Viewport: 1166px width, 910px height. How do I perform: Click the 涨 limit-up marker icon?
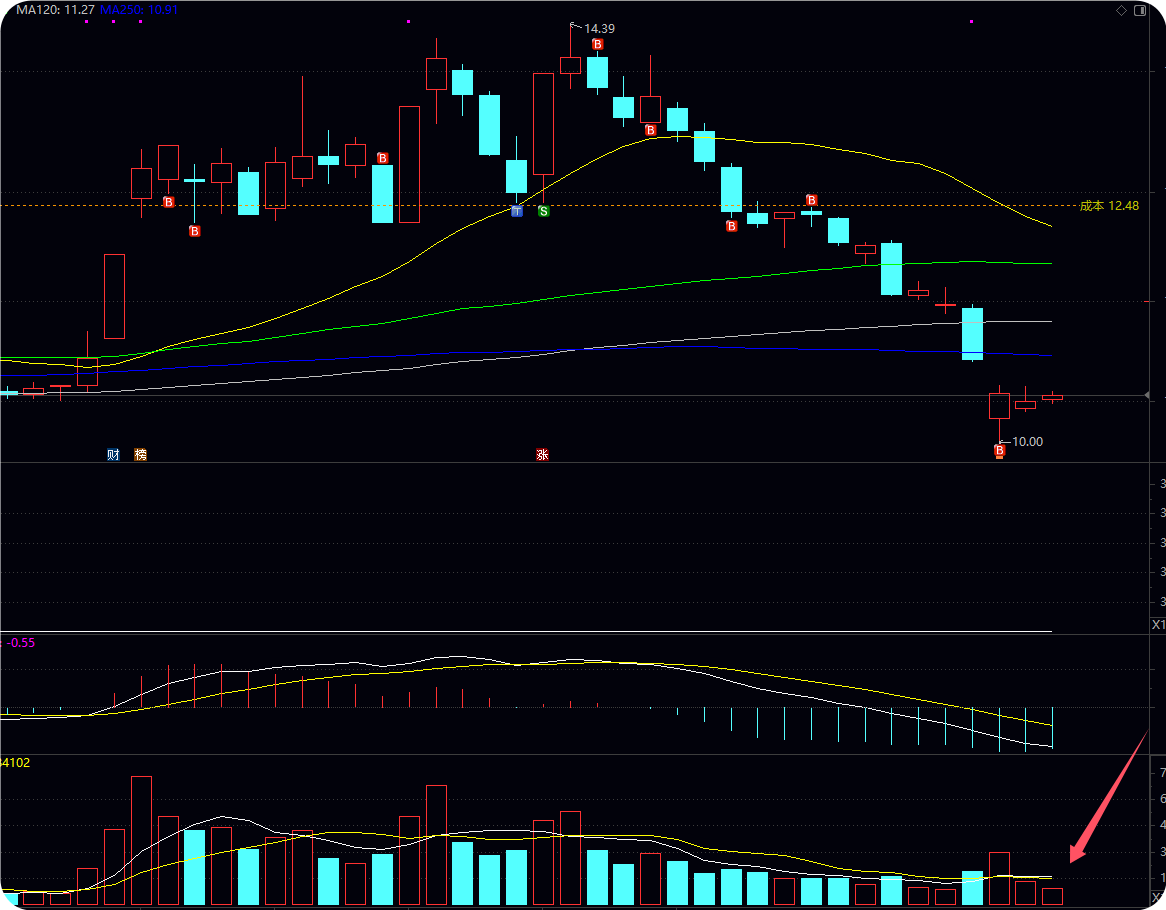pos(542,454)
